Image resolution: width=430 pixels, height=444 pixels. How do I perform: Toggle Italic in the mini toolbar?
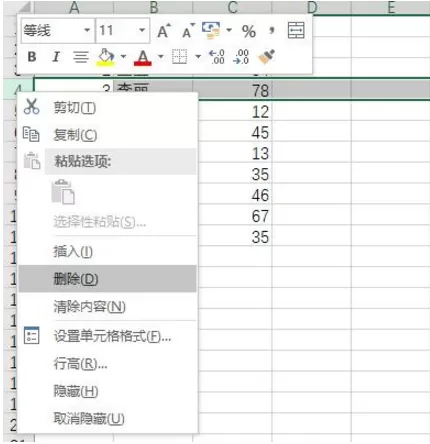coord(56,57)
